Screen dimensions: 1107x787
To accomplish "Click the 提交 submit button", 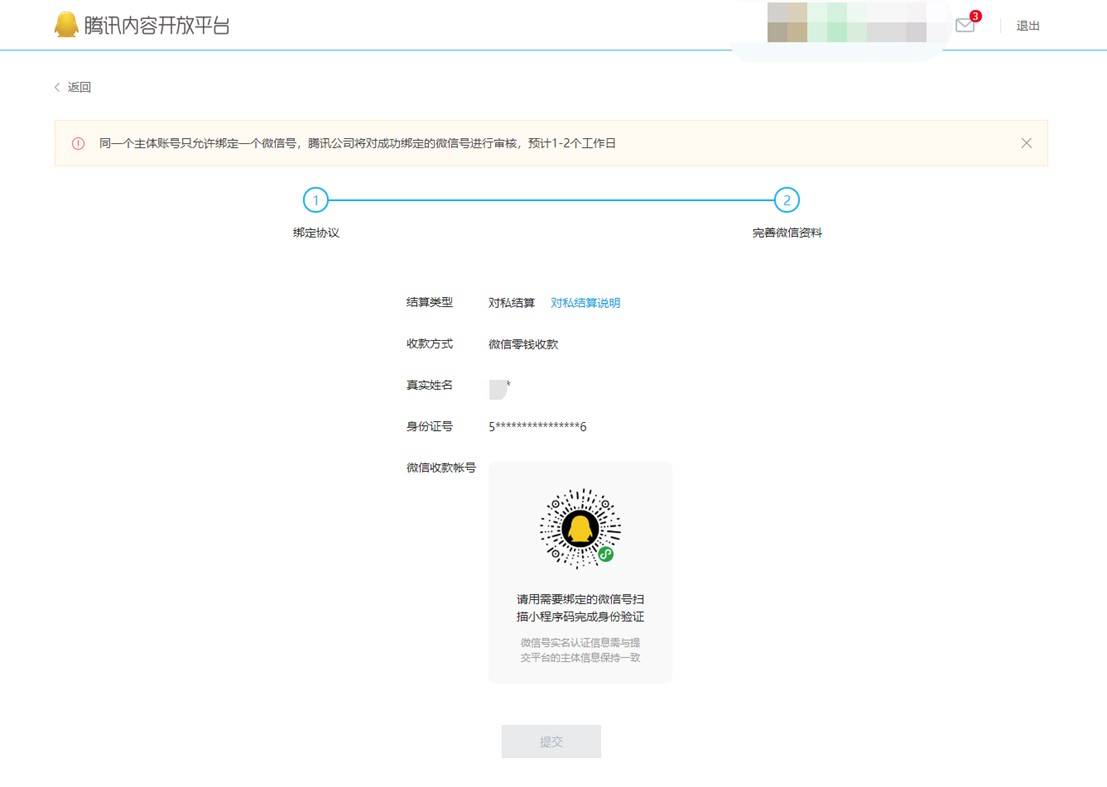I will click(551, 741).
